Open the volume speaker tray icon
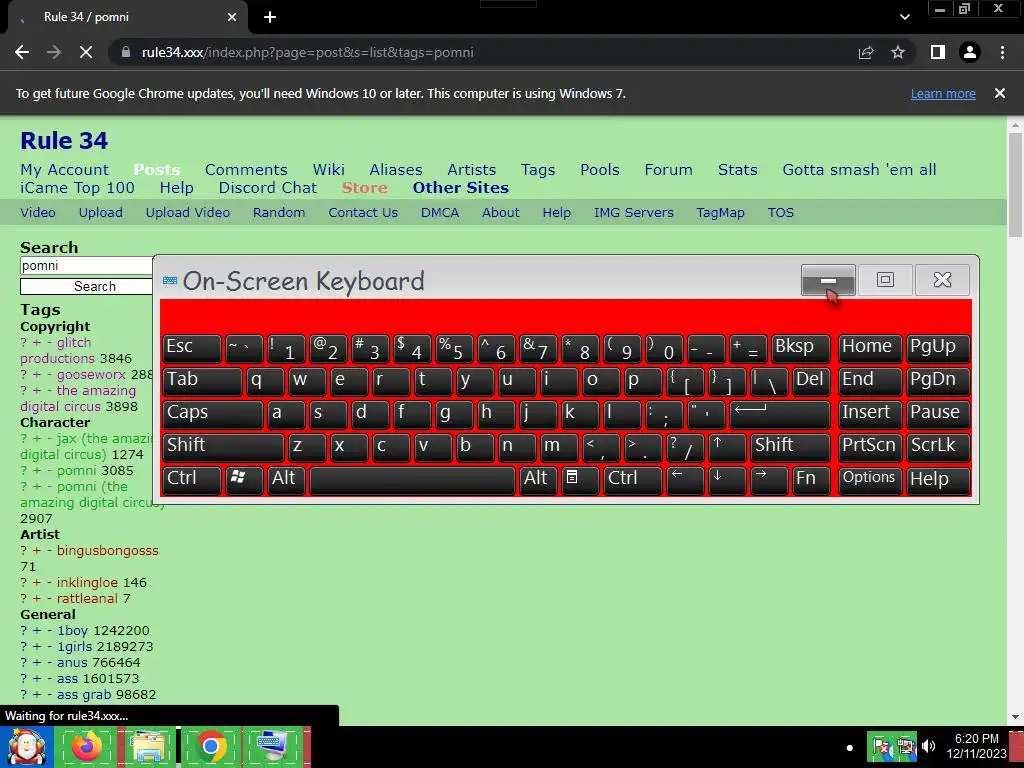Viewport: 1024px width, 768px height. pos(929,746)
